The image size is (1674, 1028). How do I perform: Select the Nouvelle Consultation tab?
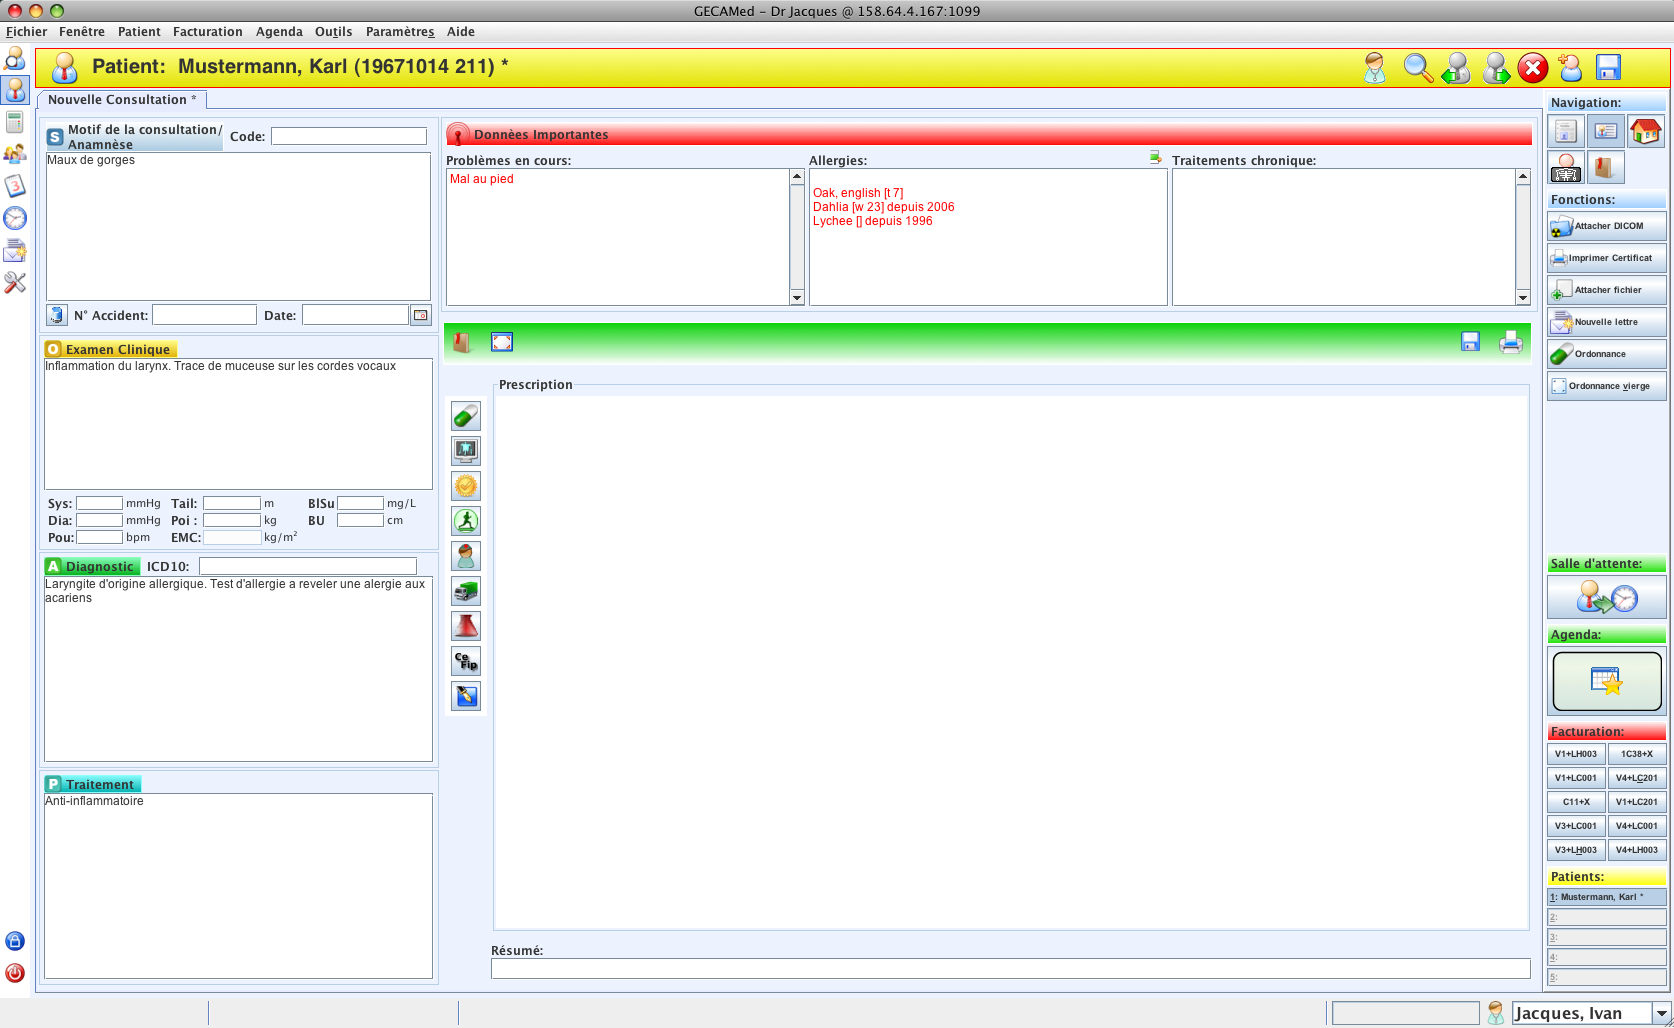pyautogui.click(x=121, y=100)
